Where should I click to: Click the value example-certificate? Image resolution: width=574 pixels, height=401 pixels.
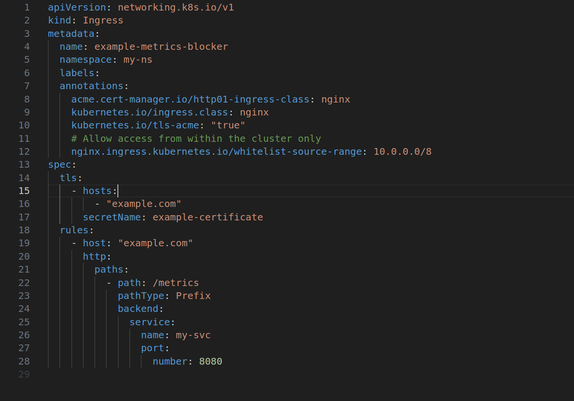pos(208,217)
